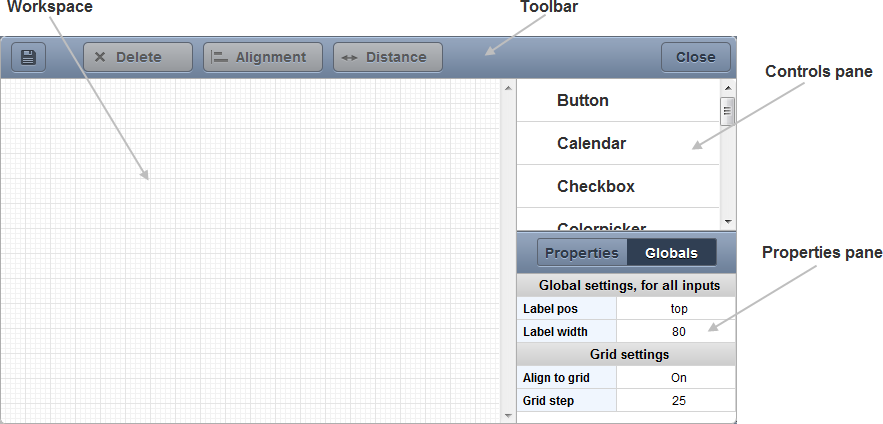Choose Checkbox control in list
Screen dimensions: 883x424
pos(618,186)
